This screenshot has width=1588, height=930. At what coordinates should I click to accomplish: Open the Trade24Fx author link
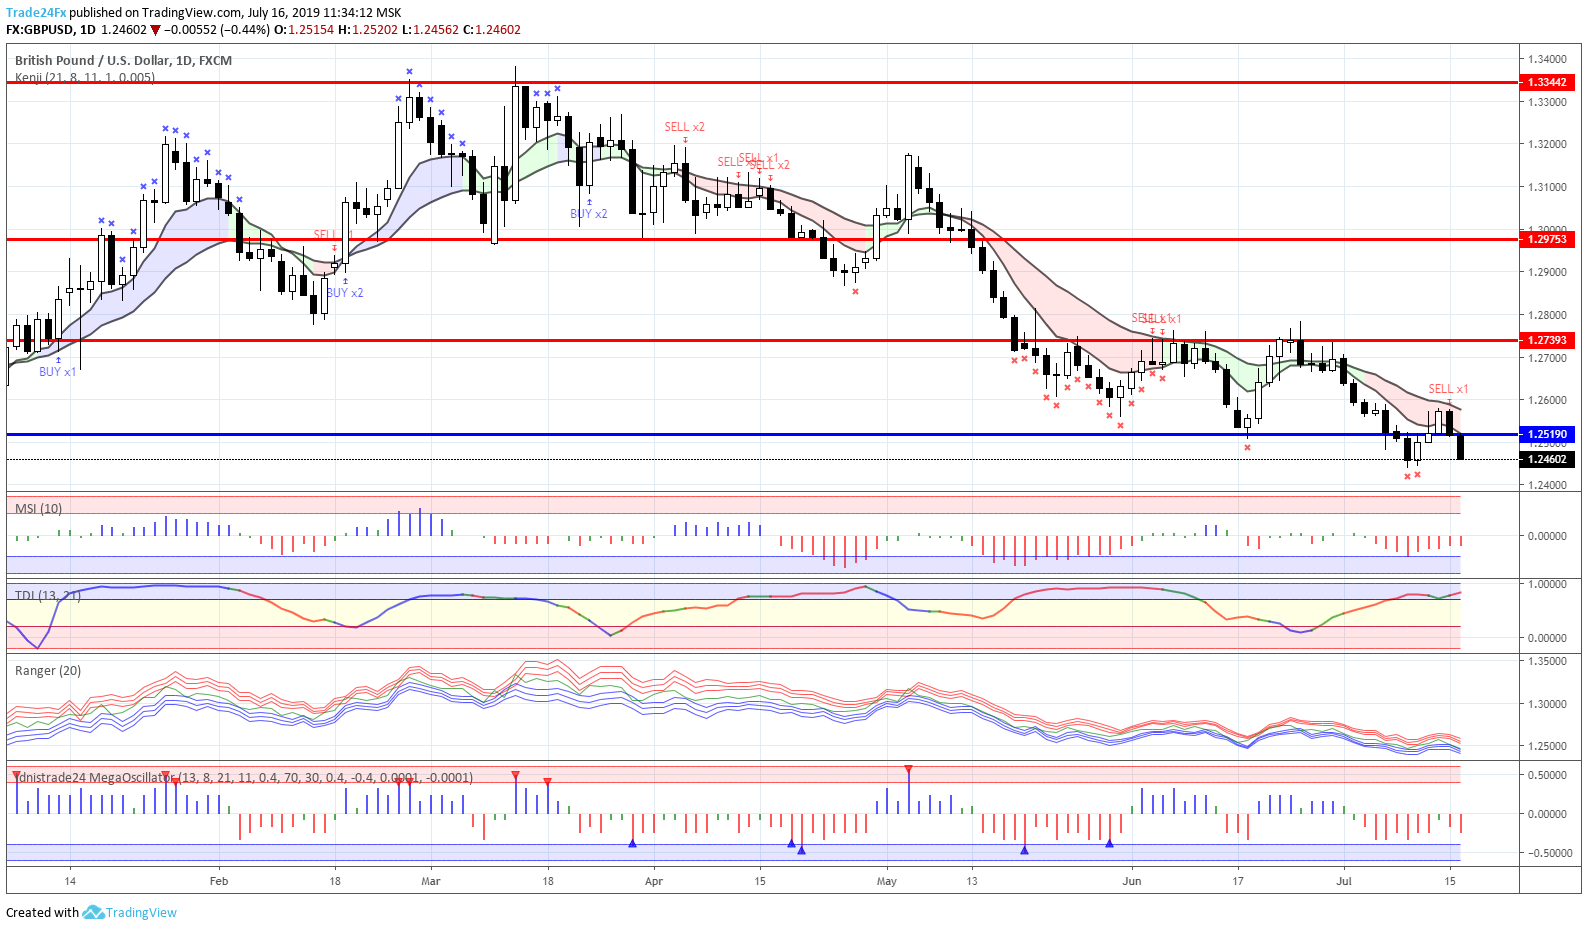[36, 13]
